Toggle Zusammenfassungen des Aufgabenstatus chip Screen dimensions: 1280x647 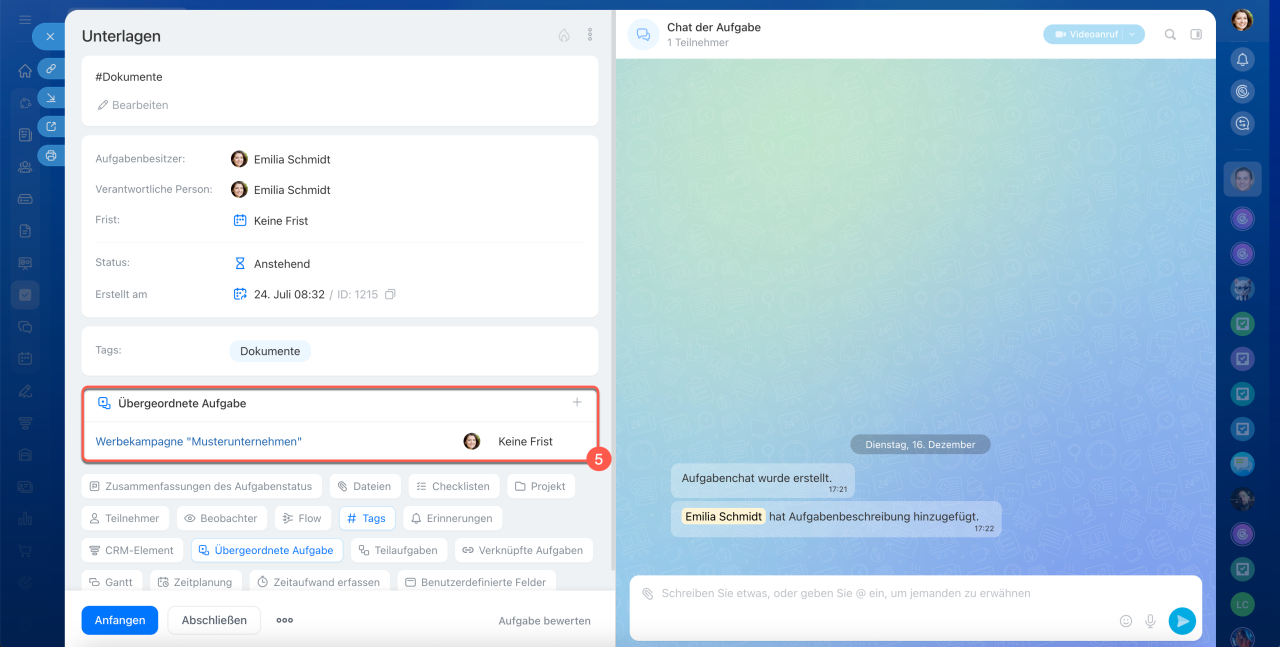point(202,486)
